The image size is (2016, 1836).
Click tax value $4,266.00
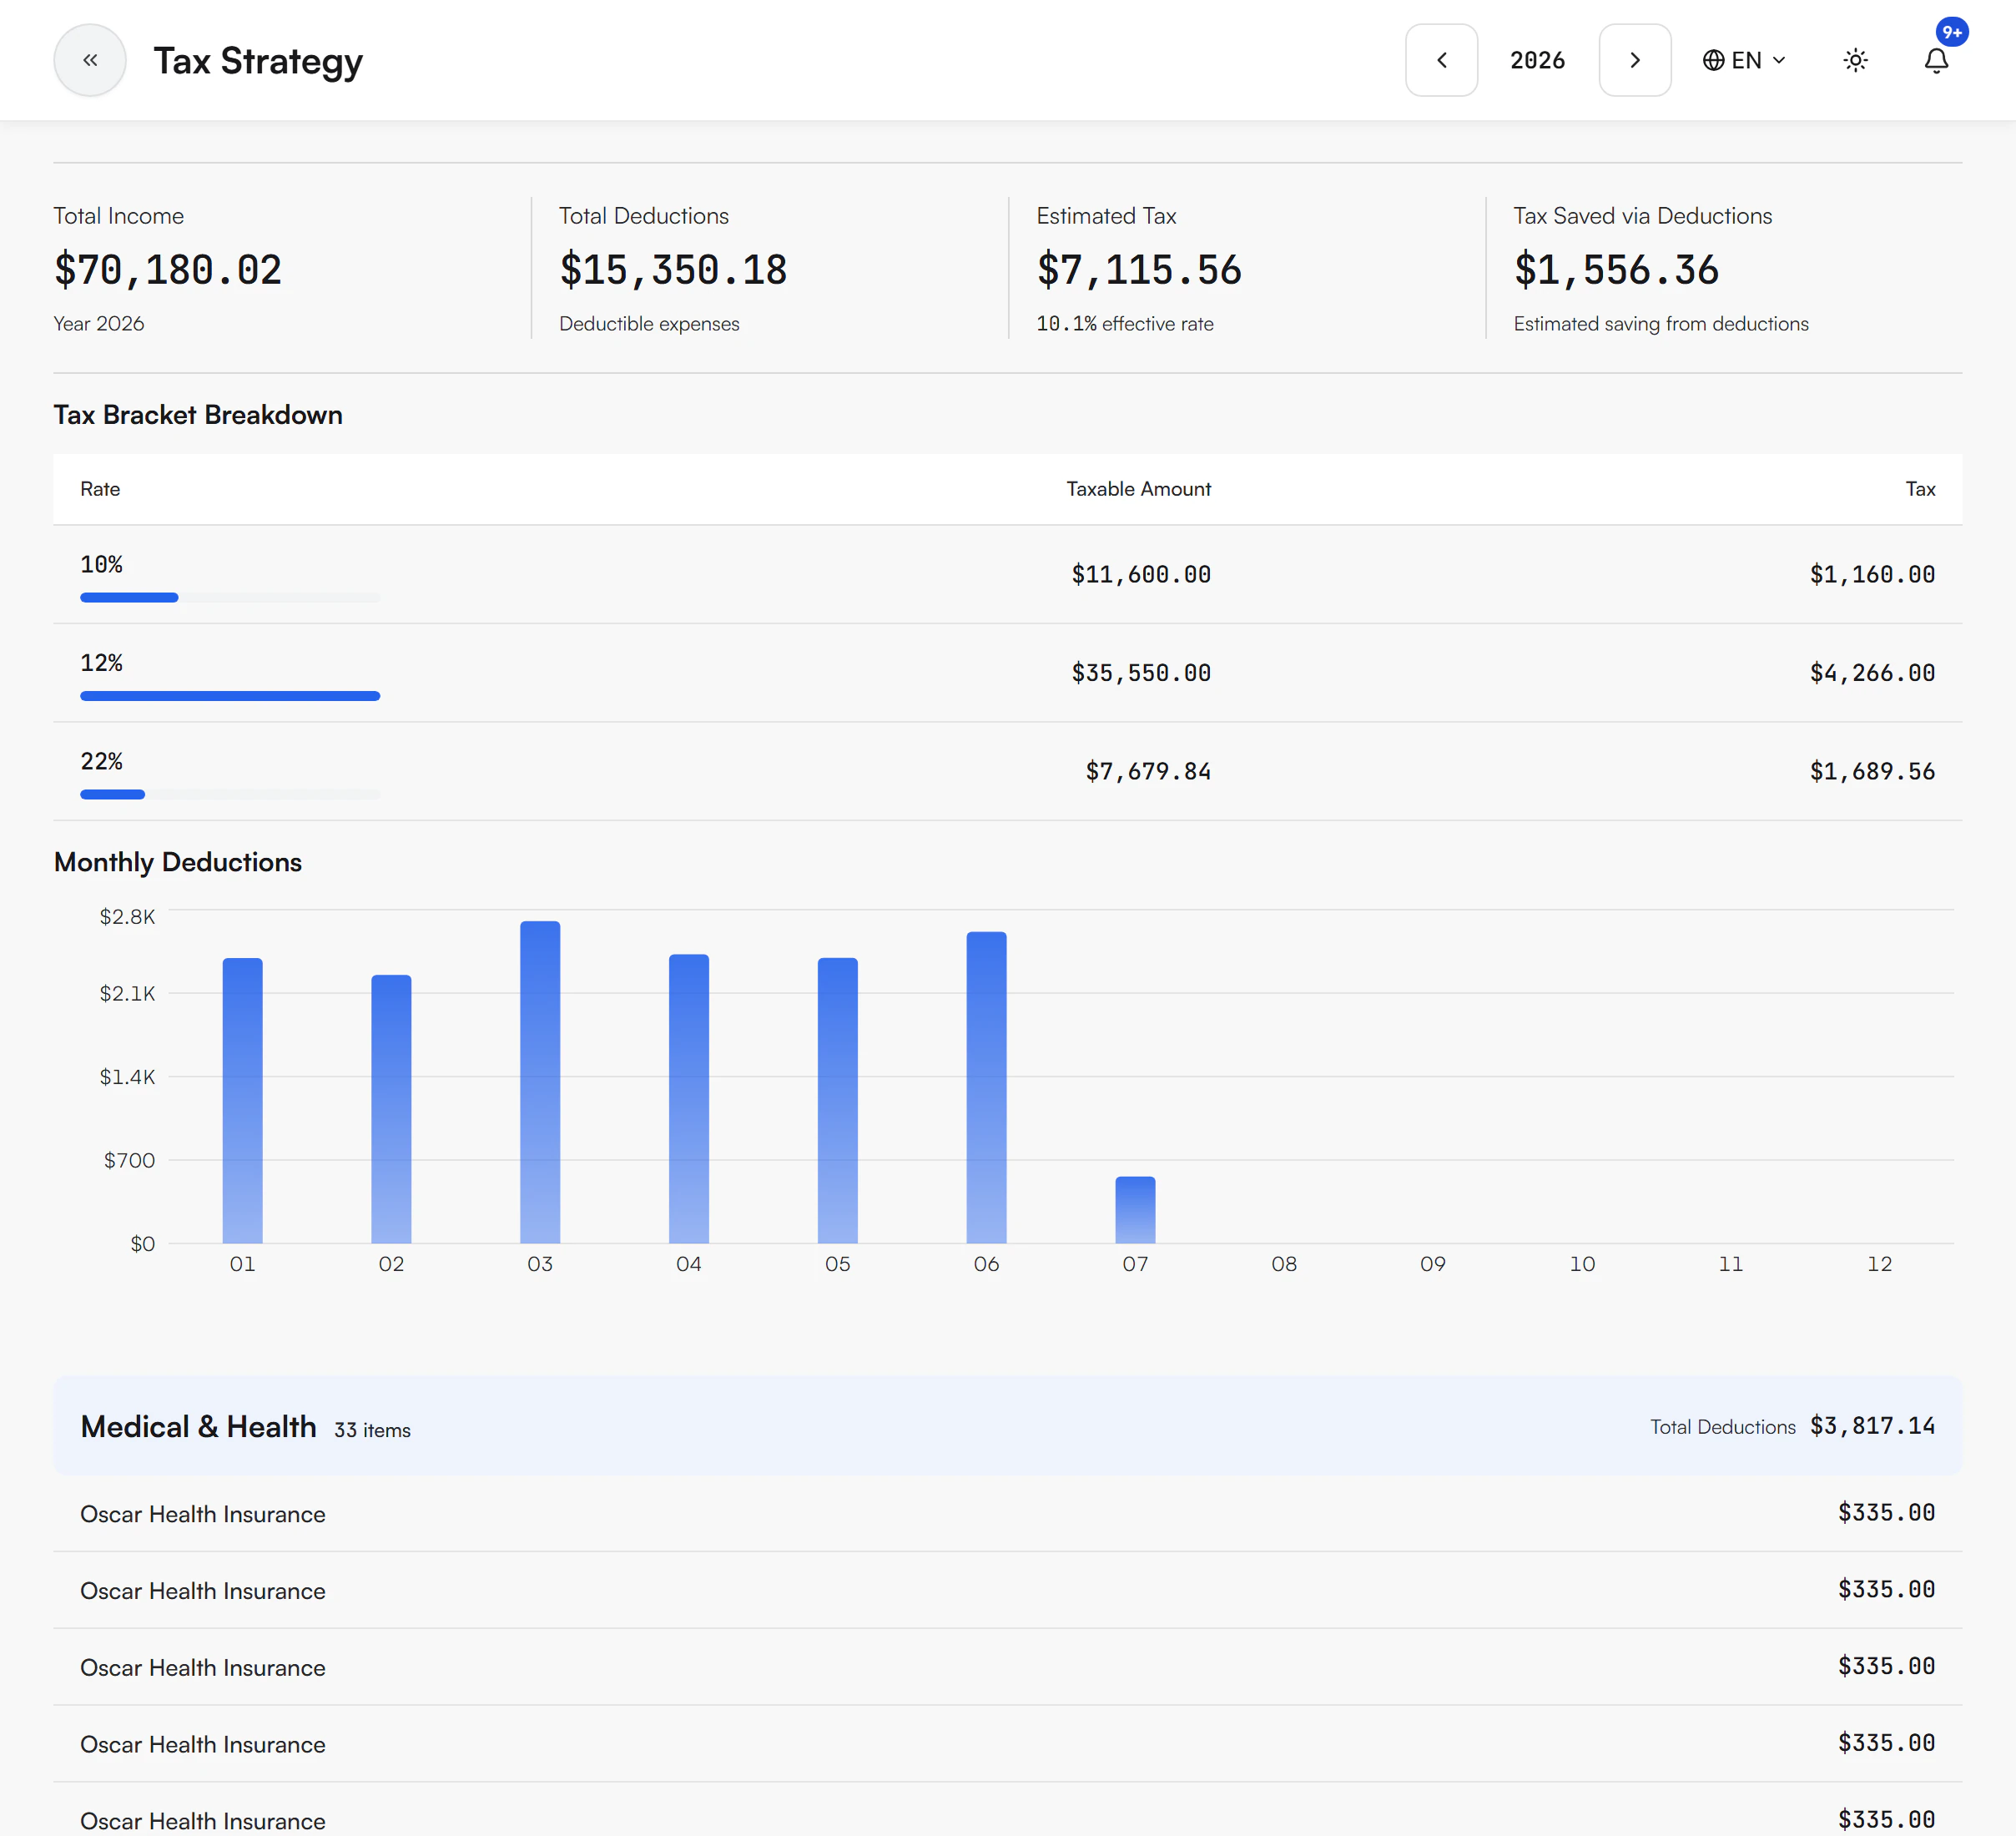click(x=1872, y=673)
